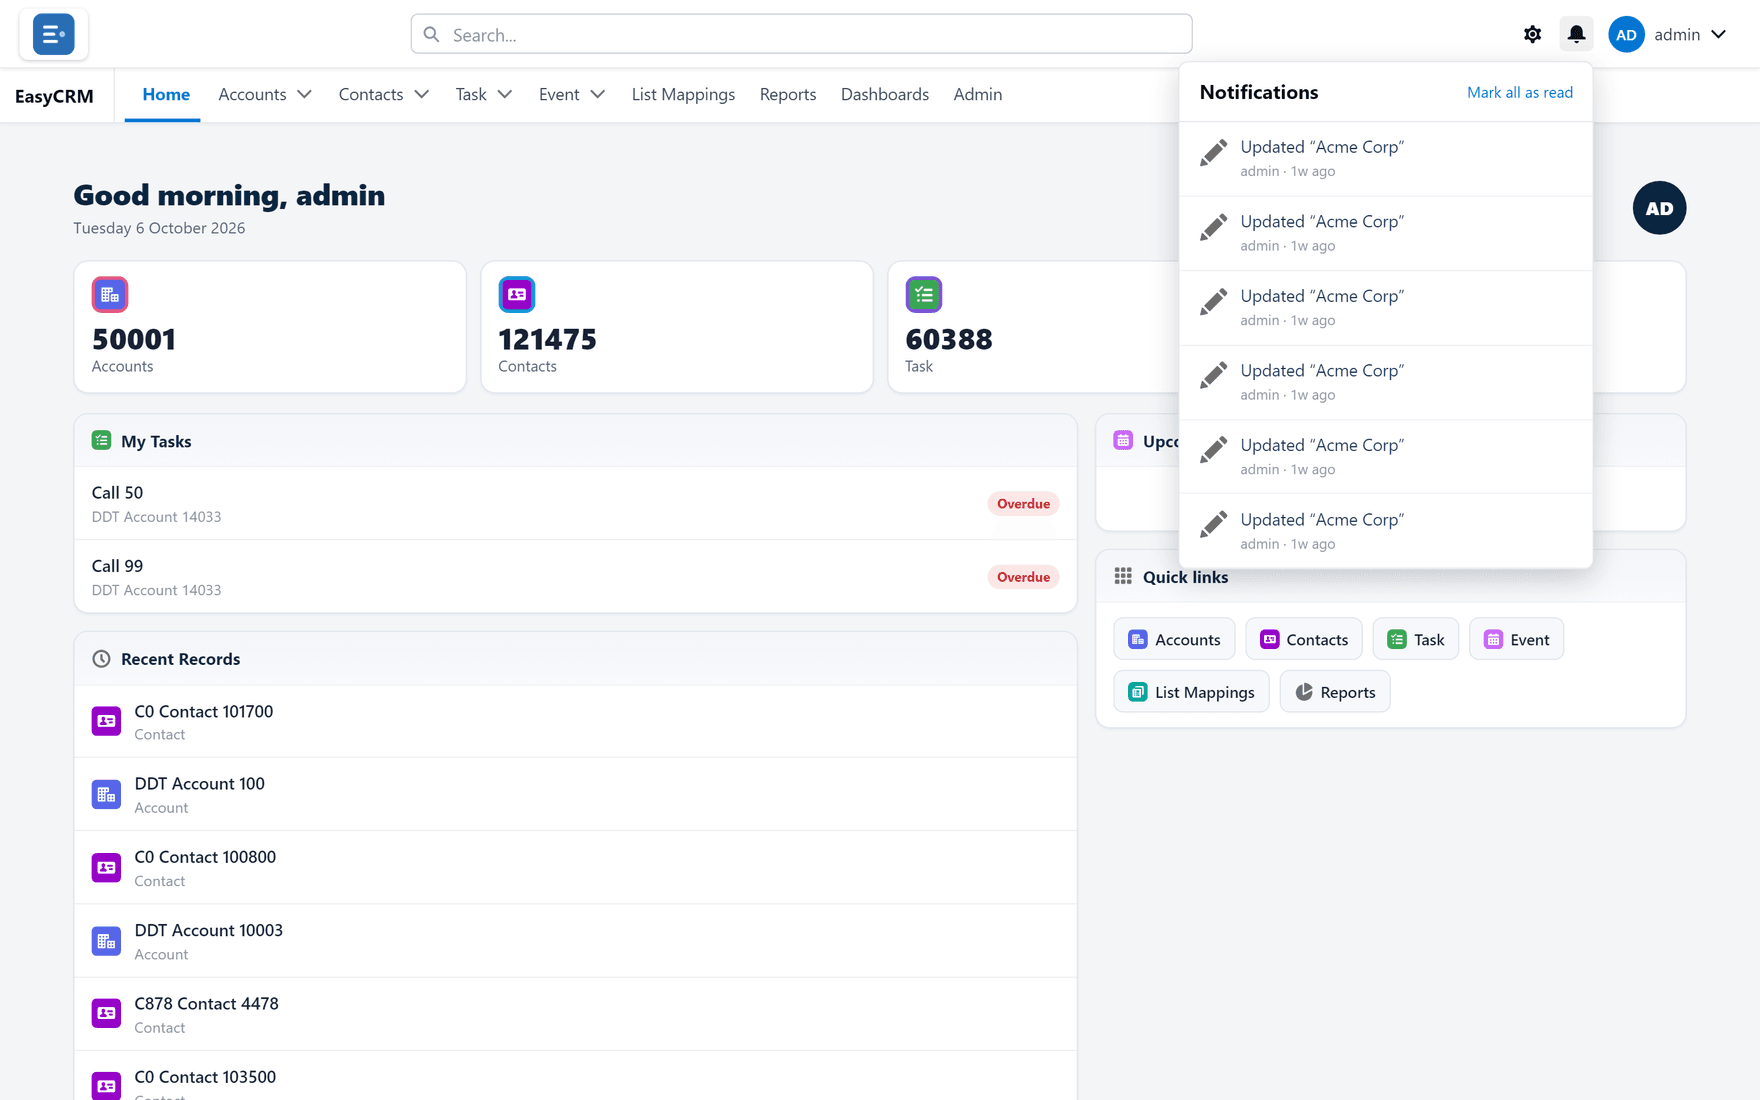Click the Accounts stat card icon
Image resolution: width=1760 pixels, height=1100 pixels.
pos(110,295)
